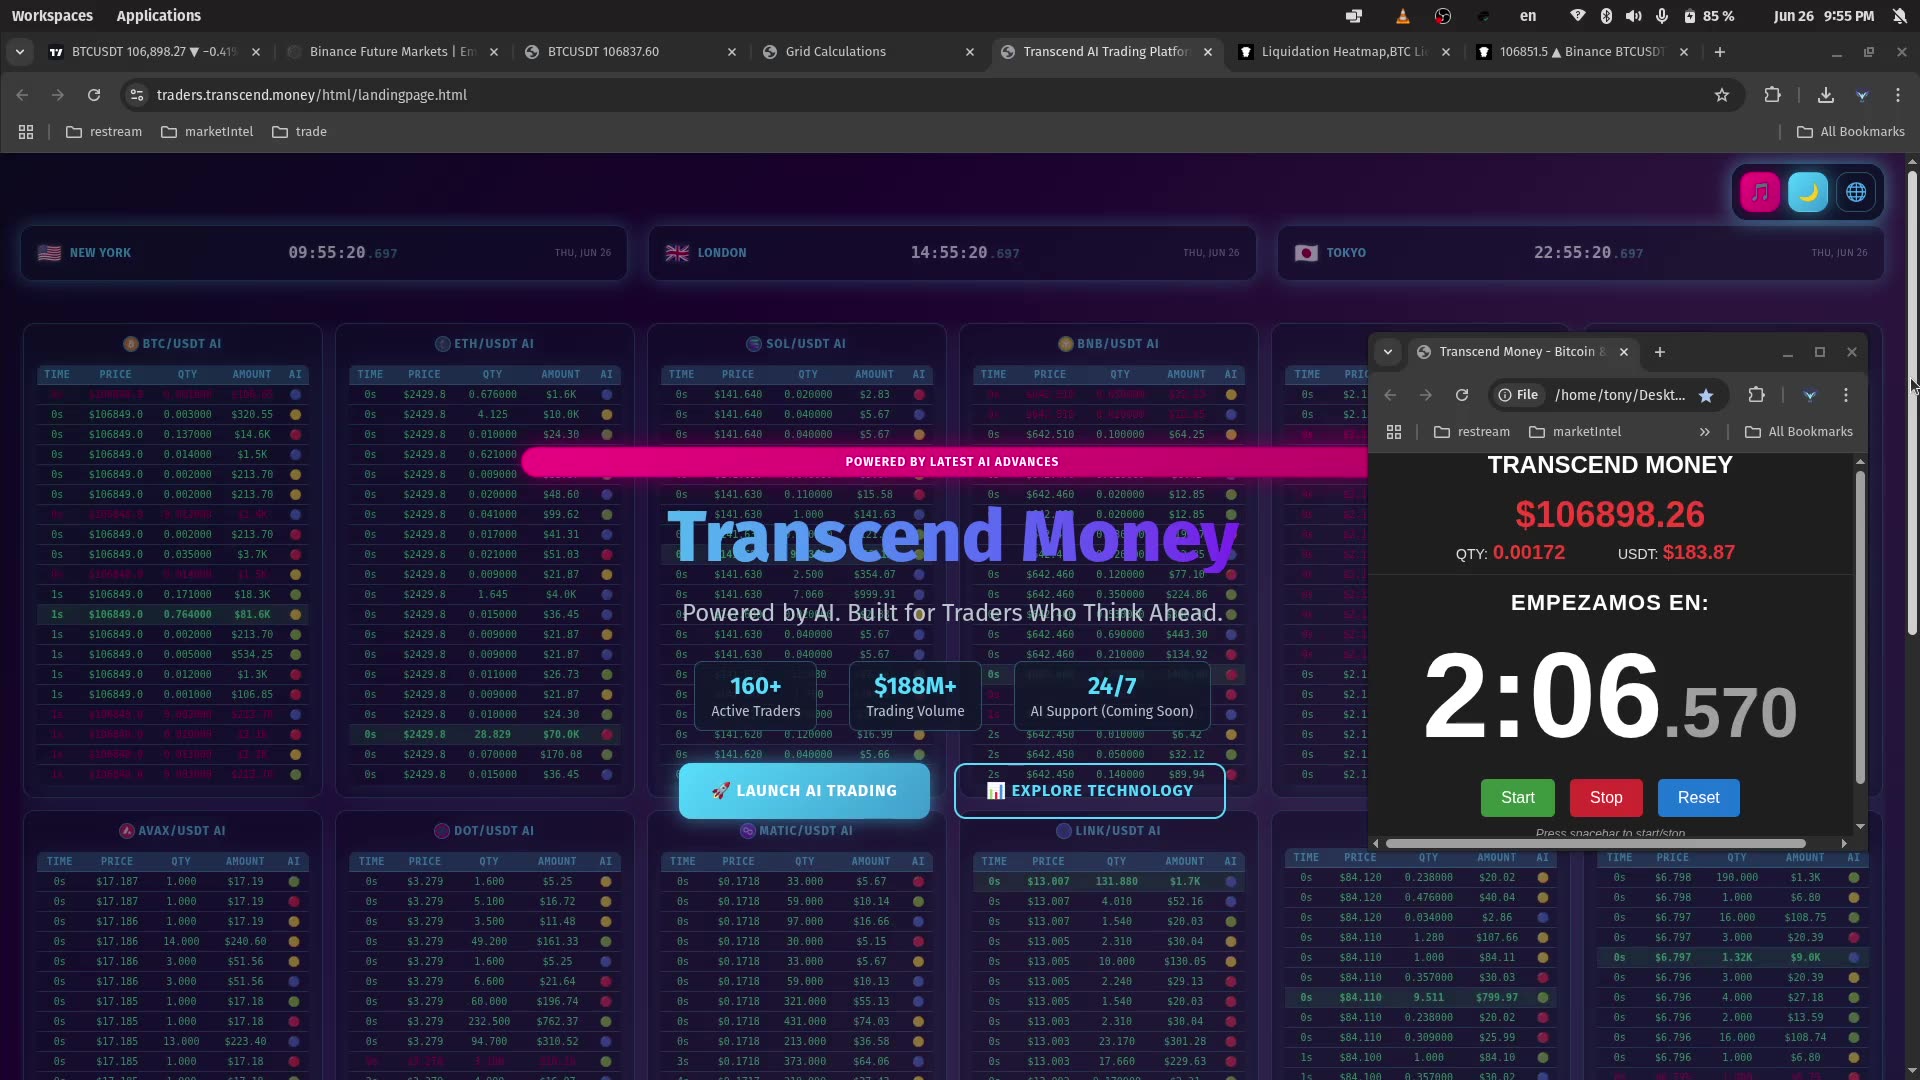
Task: Open the main browser extensions puzzle icon
Action: point(1772,95)
